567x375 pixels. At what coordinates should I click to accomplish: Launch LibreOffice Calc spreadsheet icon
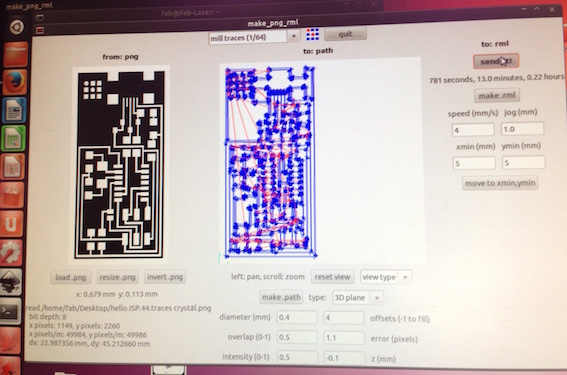coord(13,138)
